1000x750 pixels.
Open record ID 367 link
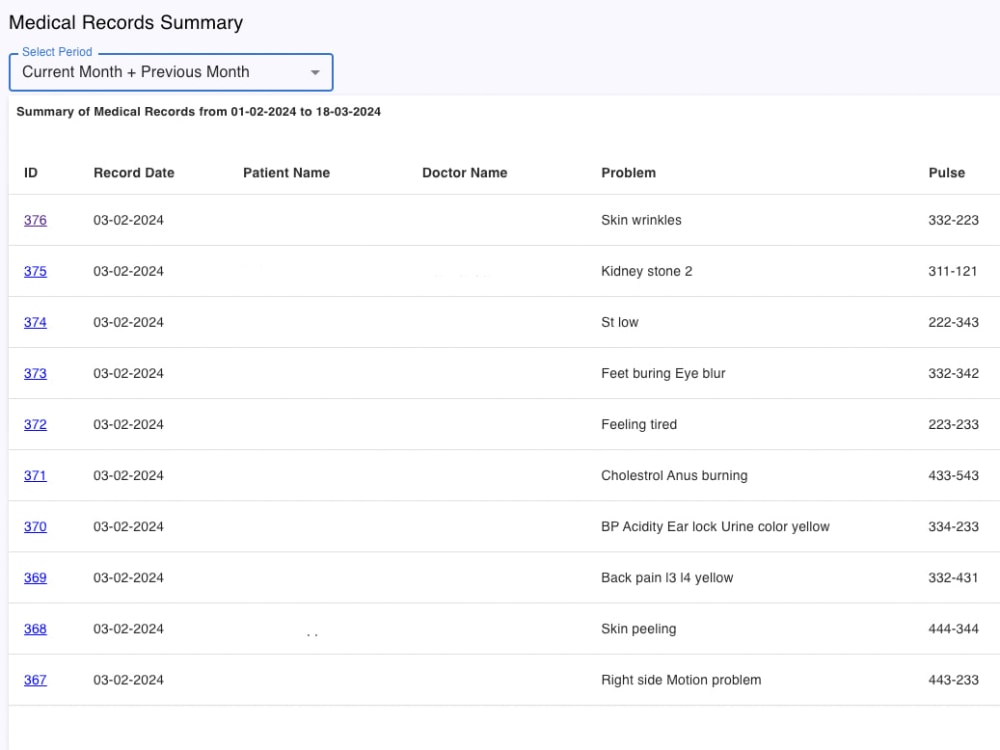pos(35,679)
